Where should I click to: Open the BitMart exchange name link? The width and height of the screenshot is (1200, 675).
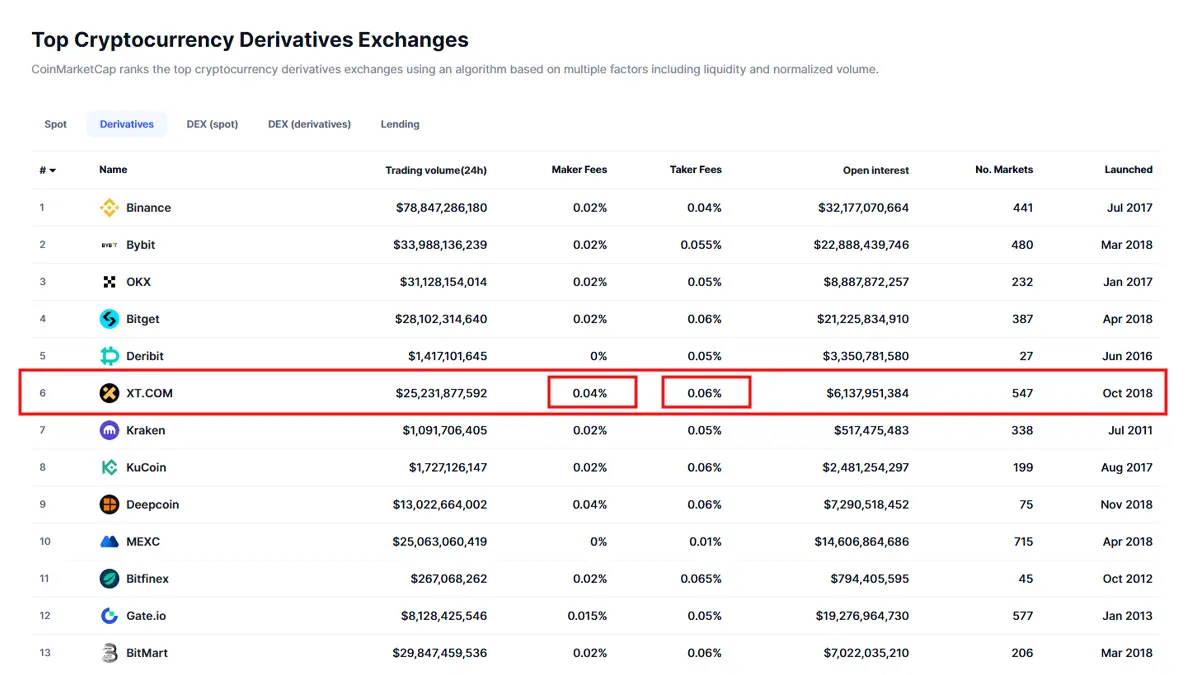tap(147, 653)
